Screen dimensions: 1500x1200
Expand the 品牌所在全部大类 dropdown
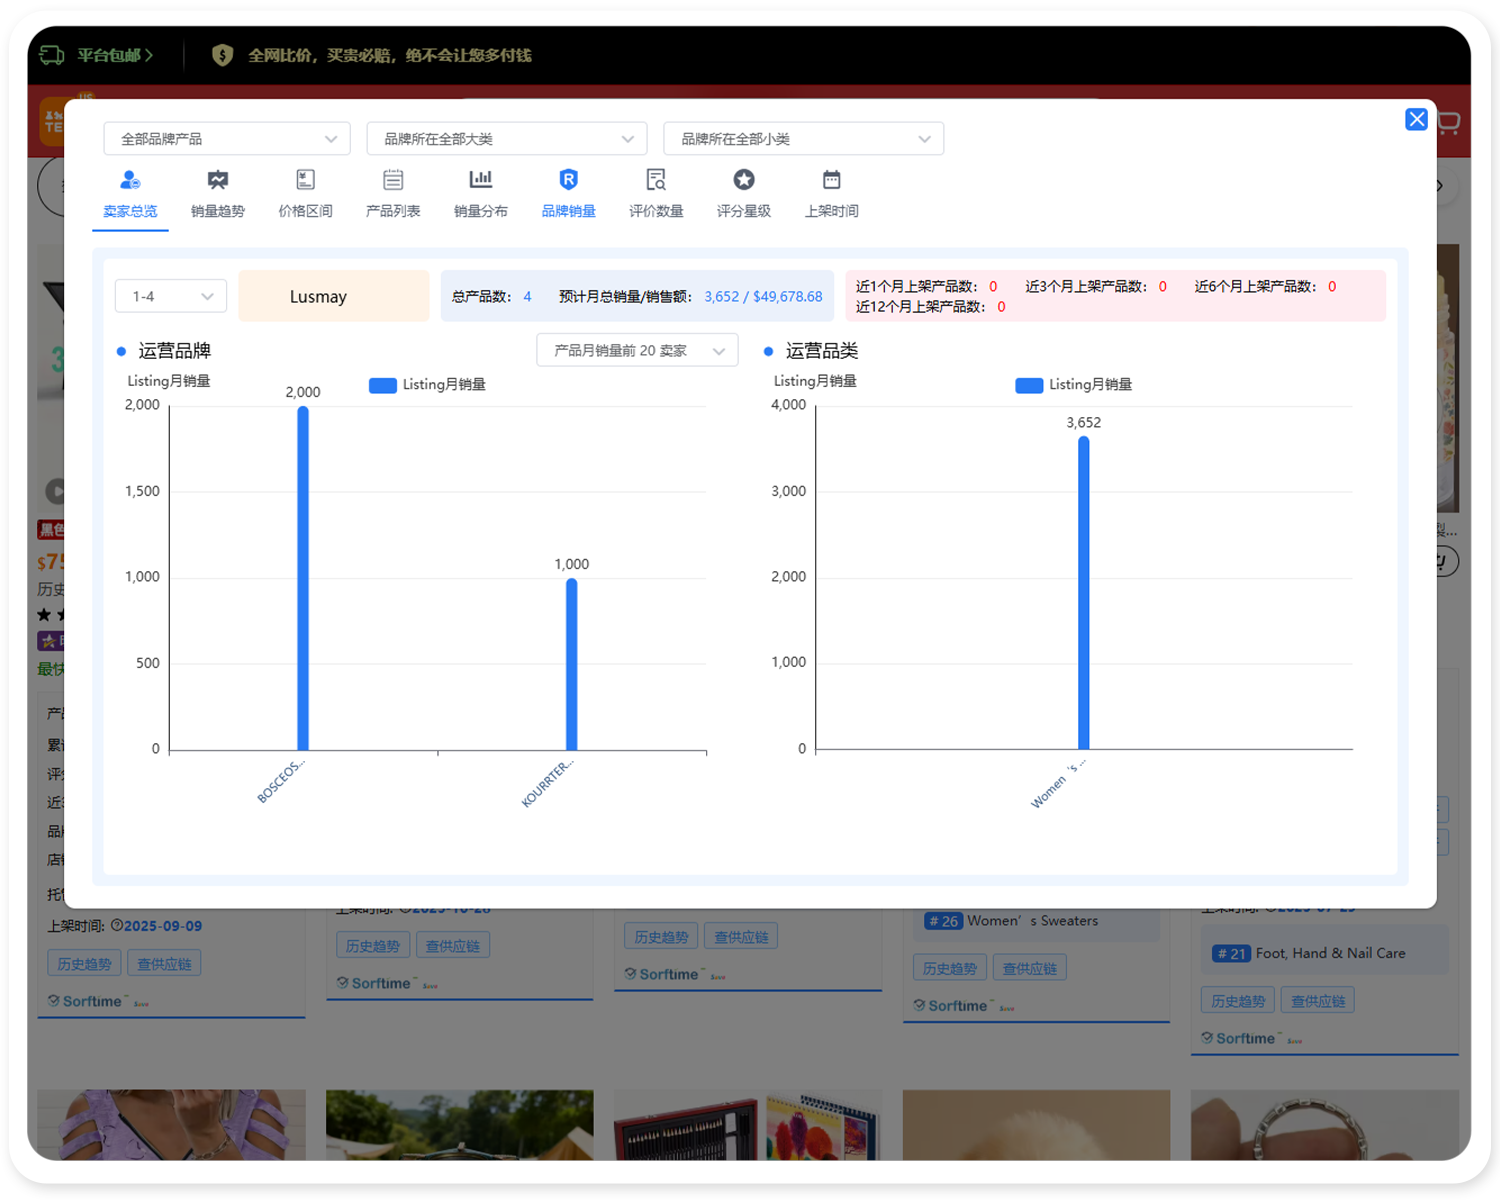pos(507,139)
